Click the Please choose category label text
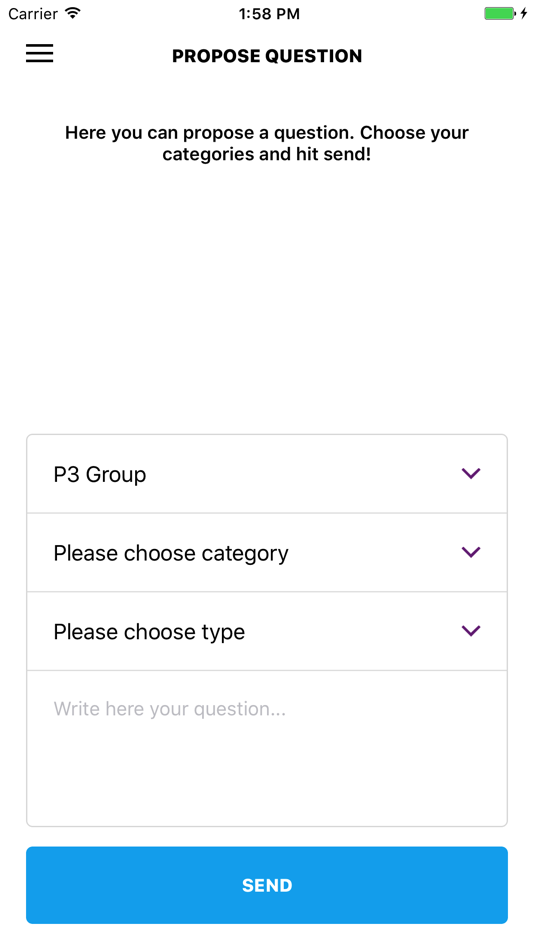 tap(171, 554)
